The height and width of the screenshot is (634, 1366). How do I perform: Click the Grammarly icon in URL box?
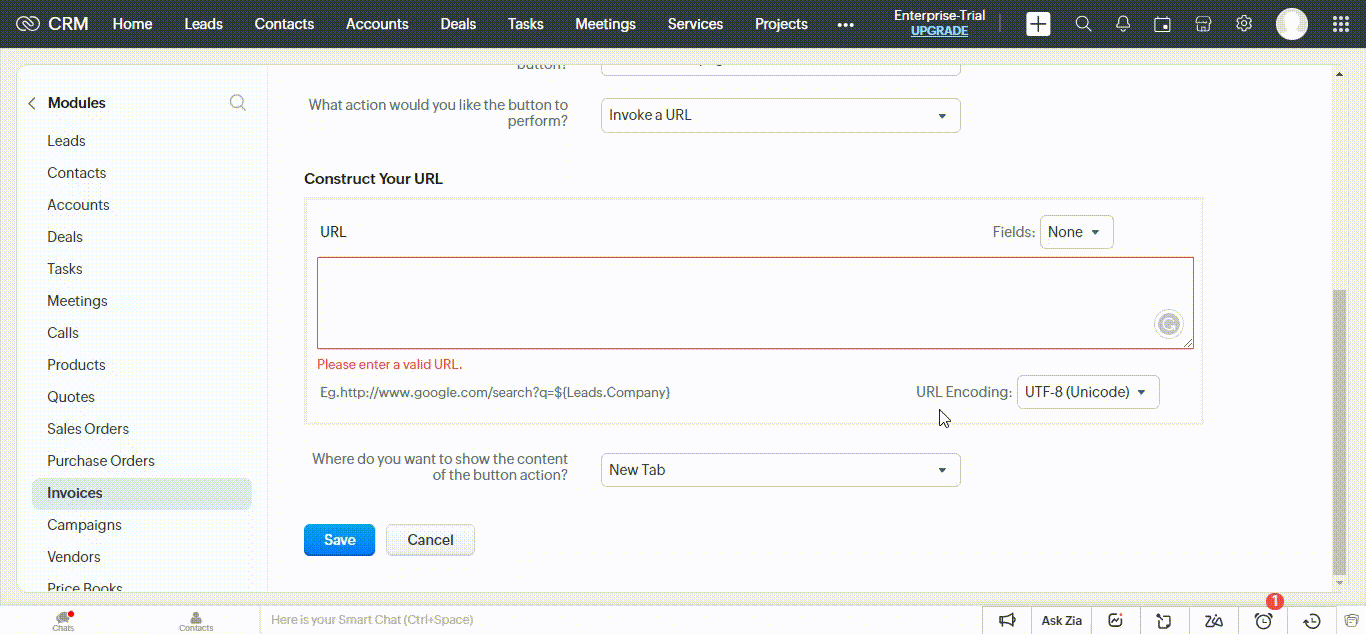tap(1168, 324)
